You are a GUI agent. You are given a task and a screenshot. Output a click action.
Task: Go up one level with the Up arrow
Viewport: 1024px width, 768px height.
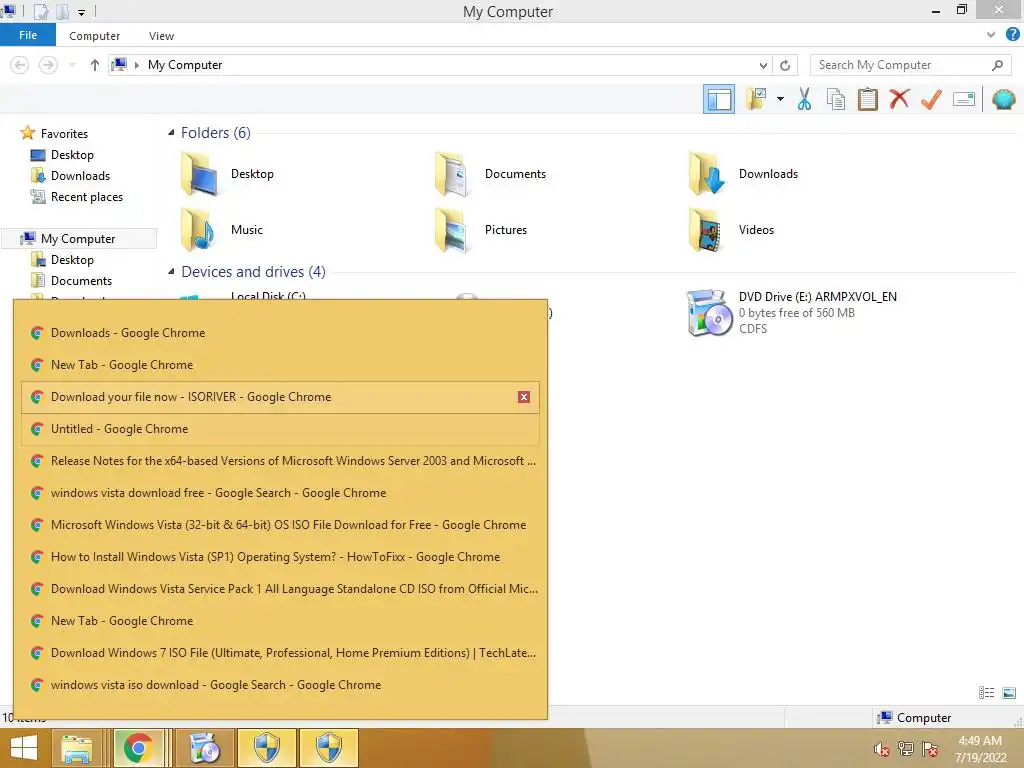point(95,65)
